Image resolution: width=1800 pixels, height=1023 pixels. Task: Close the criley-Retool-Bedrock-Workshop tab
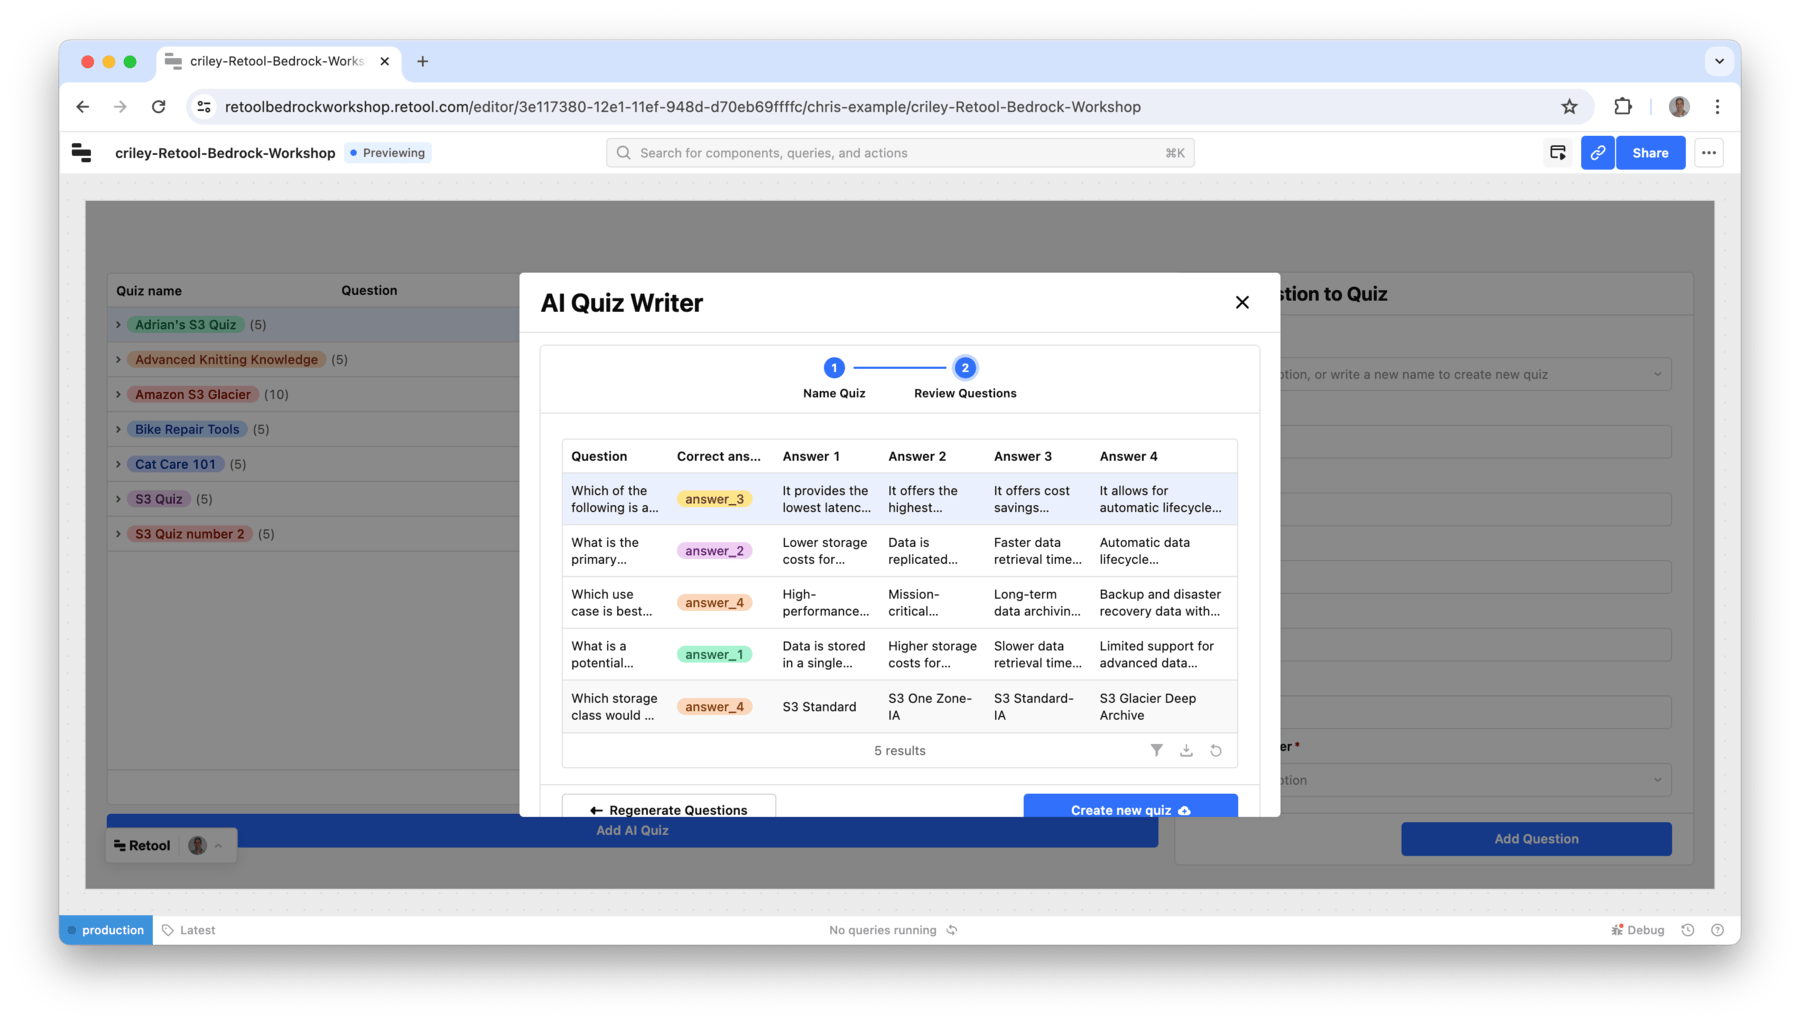384,61
